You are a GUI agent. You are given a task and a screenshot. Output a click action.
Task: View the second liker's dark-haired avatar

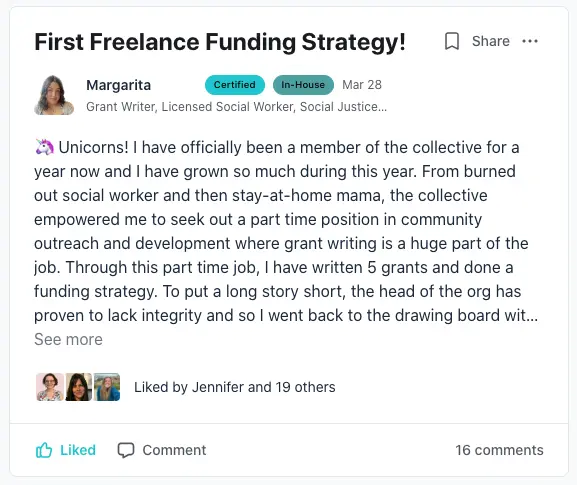click(x=78, y=387)
